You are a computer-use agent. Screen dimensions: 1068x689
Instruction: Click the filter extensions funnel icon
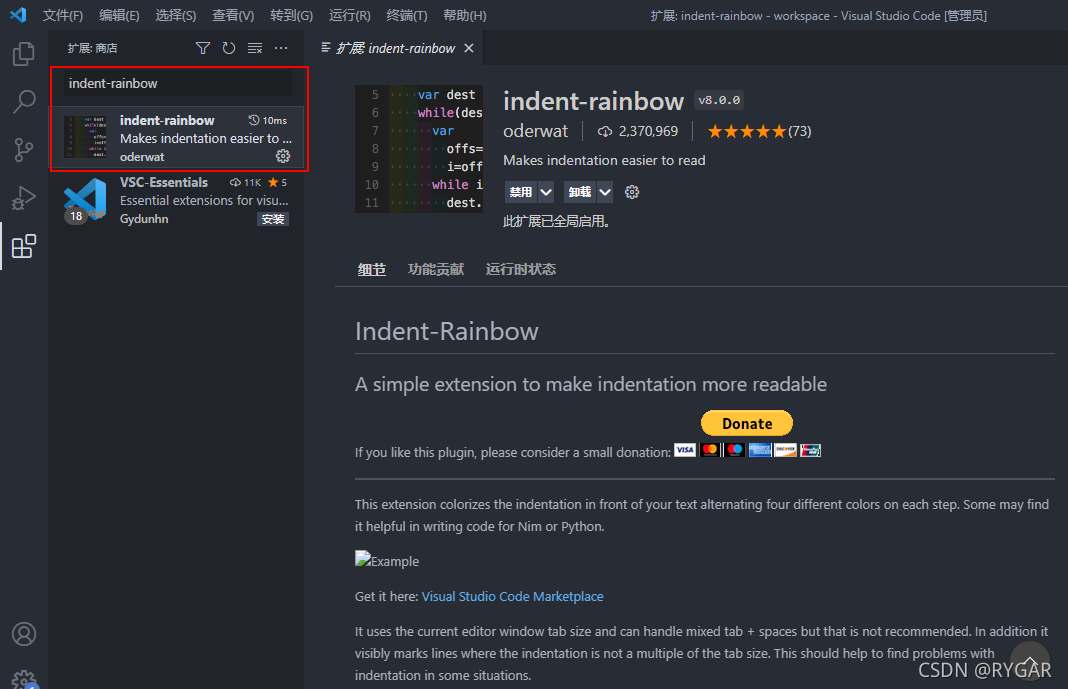point(202,48)
